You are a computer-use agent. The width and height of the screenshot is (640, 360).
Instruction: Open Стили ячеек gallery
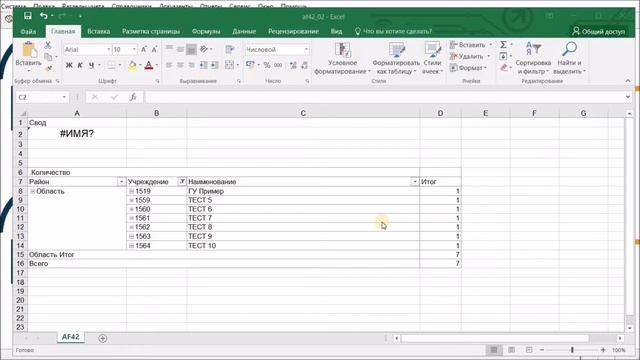coord(432,58)
